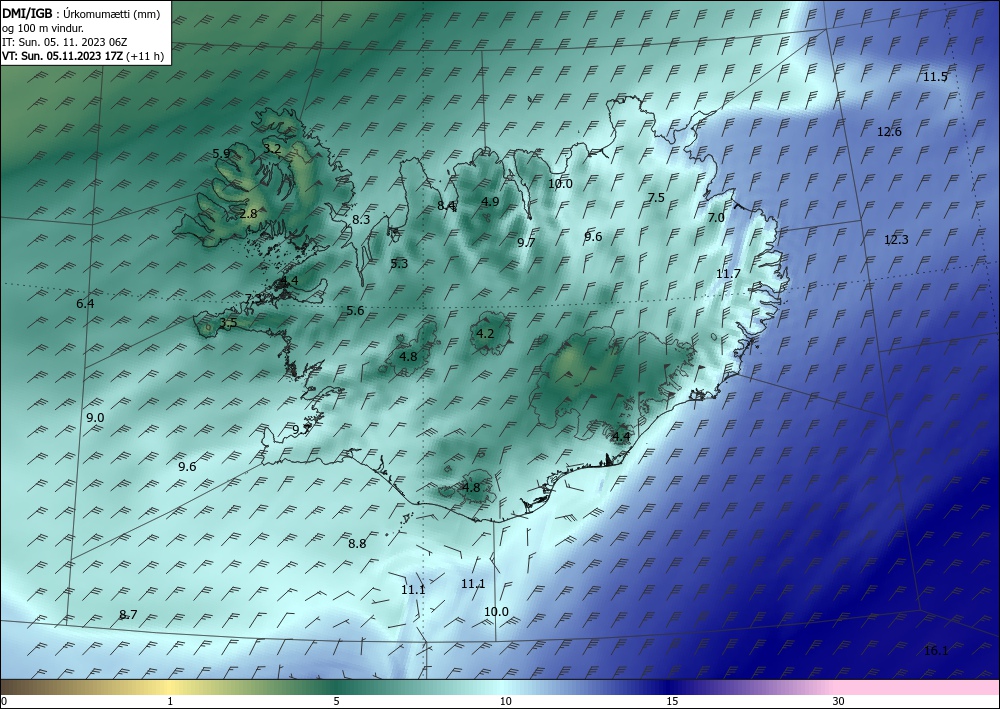Image resolution: width=1000 pixels, height=709 pixels.
Task: Click the 7.5 value in northeast Iceland
Action: tap(656, 198)
